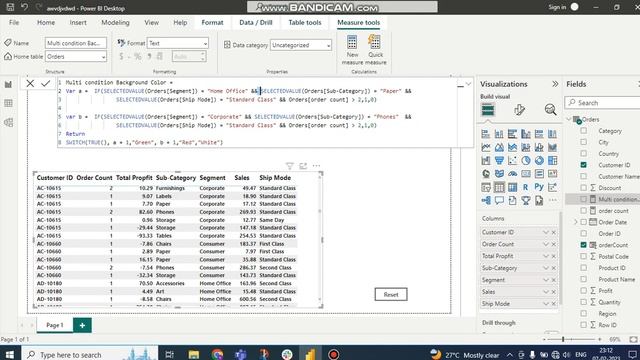
Task: Open the Format visual paintbrush pane
Action: (519, 110)
